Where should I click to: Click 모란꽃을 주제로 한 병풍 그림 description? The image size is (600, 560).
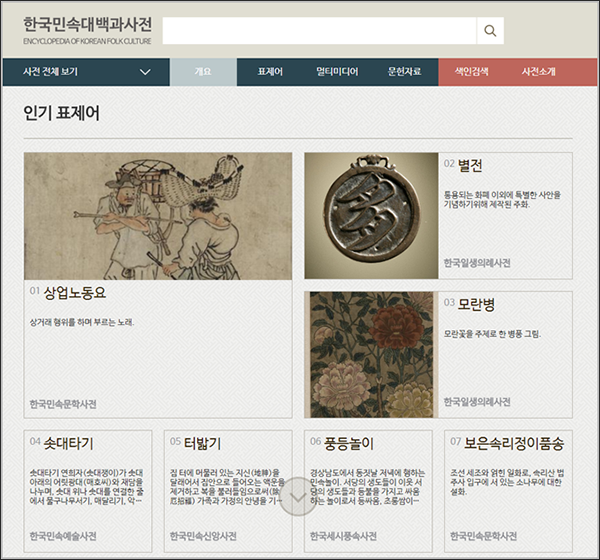pyautogui.click(x=492, y=334)
